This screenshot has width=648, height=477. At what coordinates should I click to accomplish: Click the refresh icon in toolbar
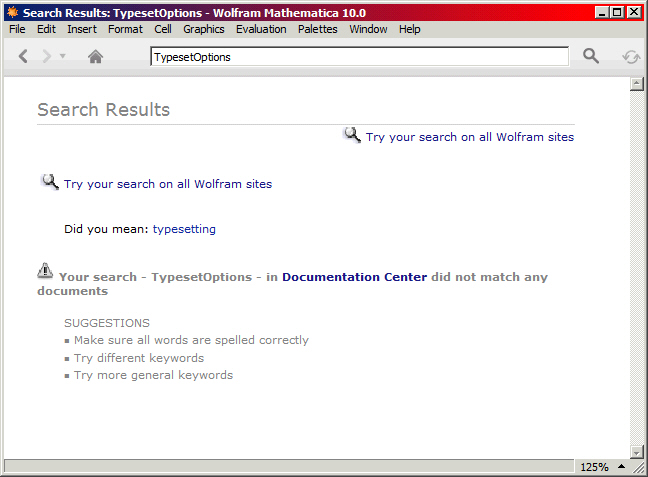pos(631,57)
